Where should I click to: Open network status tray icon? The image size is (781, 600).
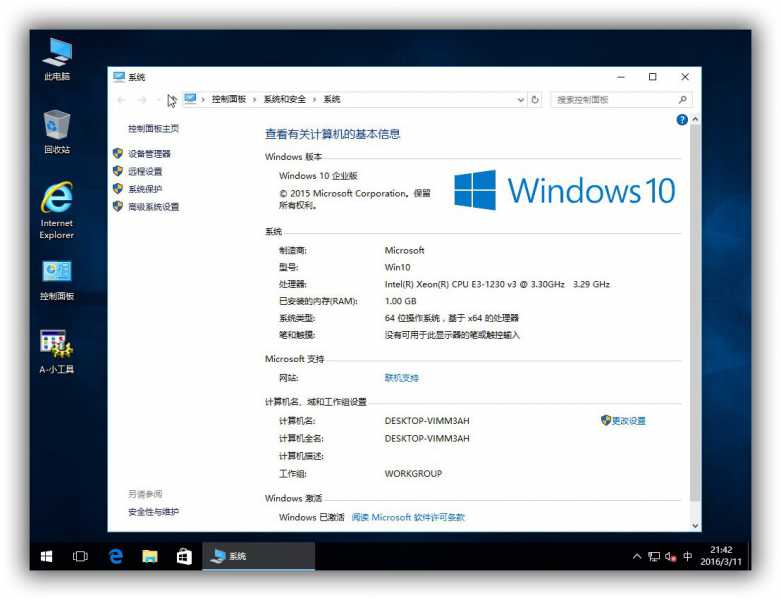(654, 556)
